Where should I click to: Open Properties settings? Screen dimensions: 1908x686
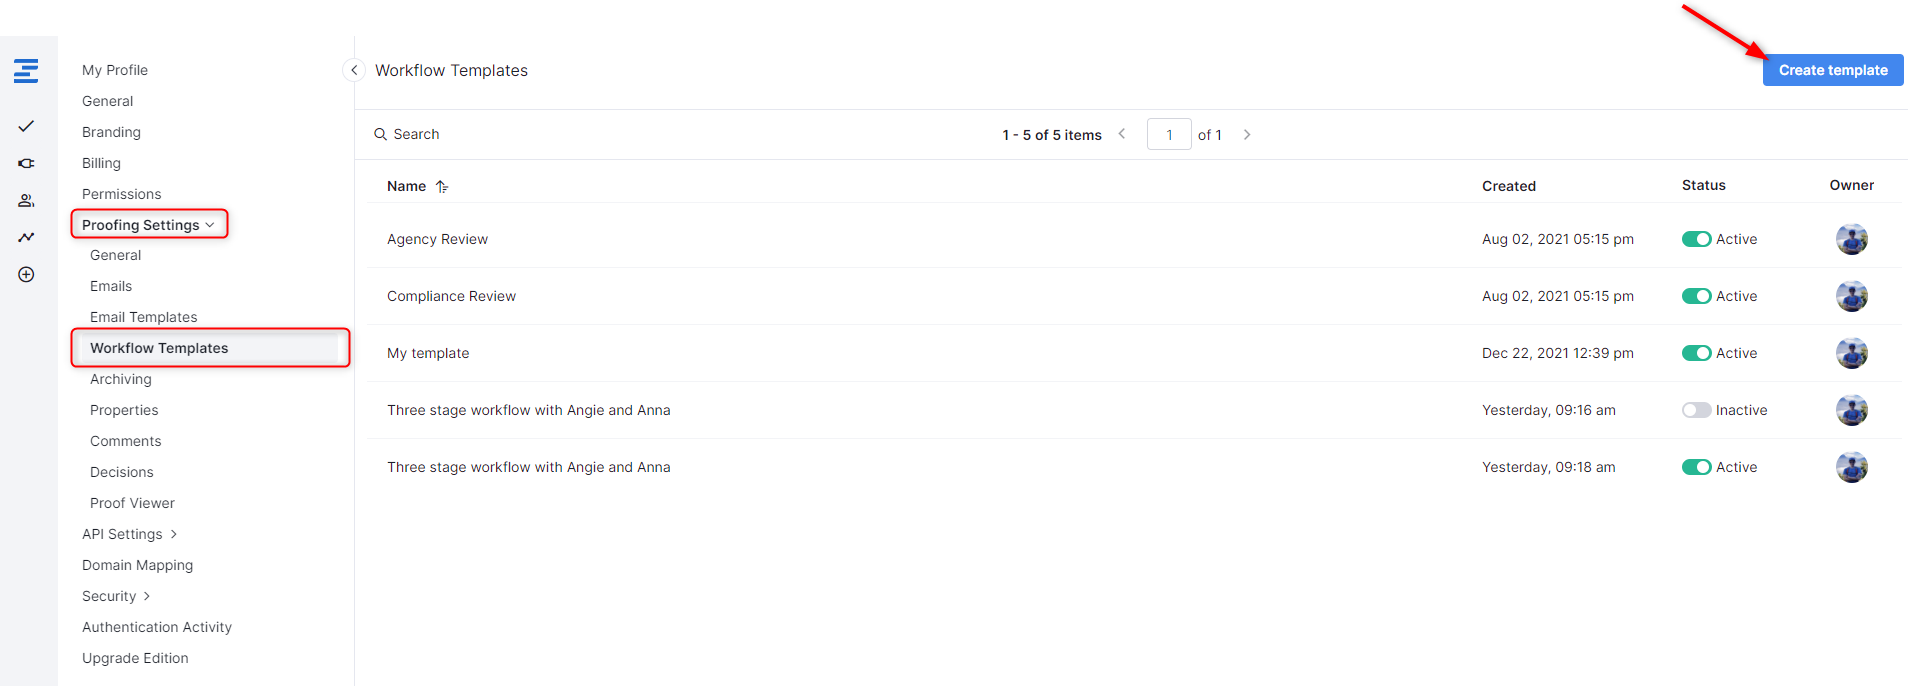click(124, 410)
